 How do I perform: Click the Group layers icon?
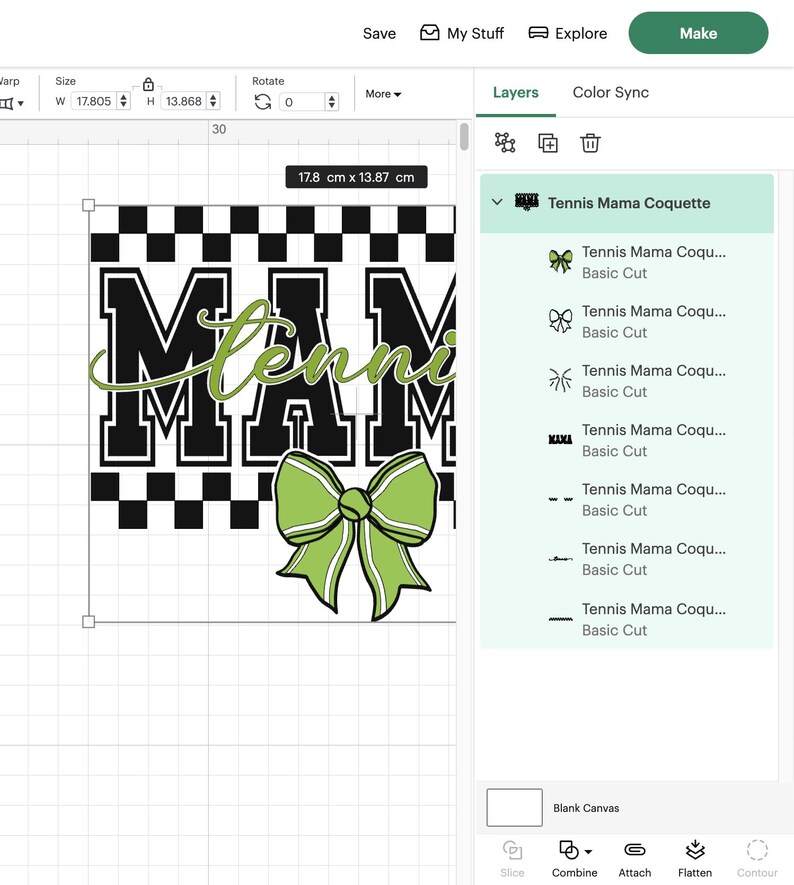coord(505,143)
